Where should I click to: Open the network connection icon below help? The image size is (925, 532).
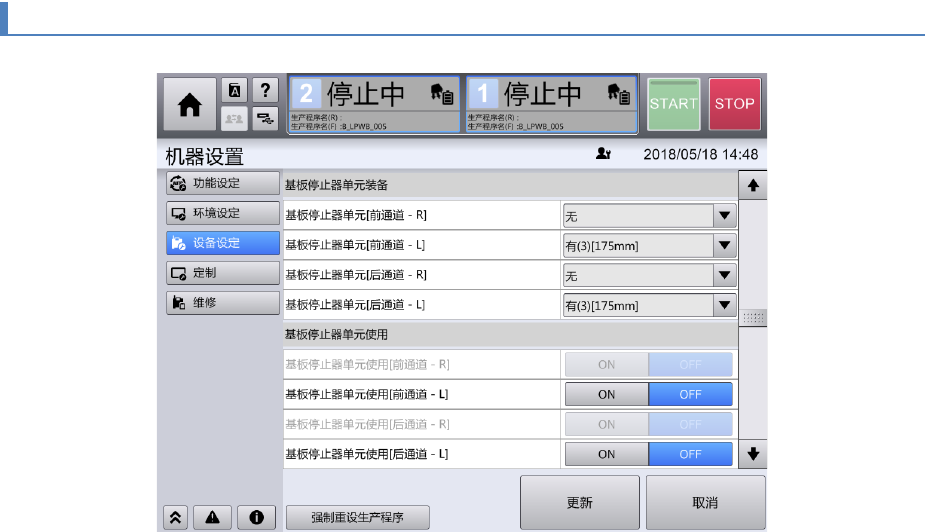[x=265, y=119]
